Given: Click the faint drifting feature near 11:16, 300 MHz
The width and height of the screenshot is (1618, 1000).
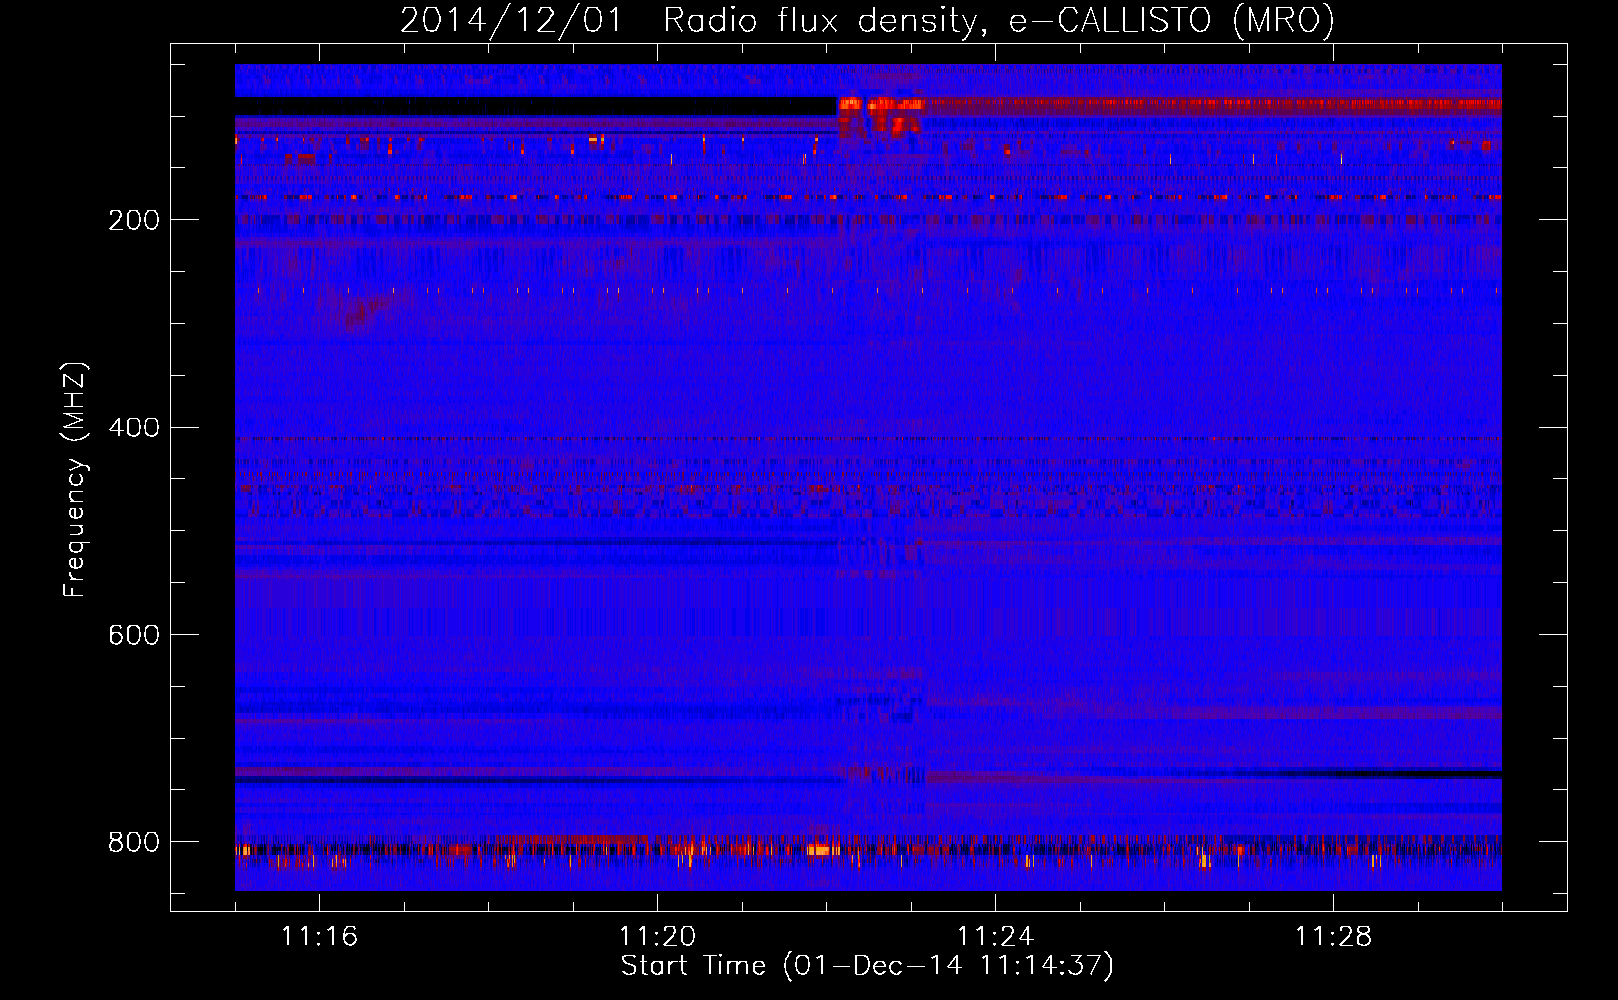Looking at the screenshot, I should (362, 310).
